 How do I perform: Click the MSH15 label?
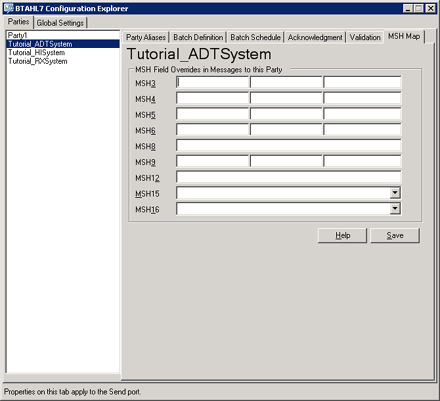(x=147, y=194)
